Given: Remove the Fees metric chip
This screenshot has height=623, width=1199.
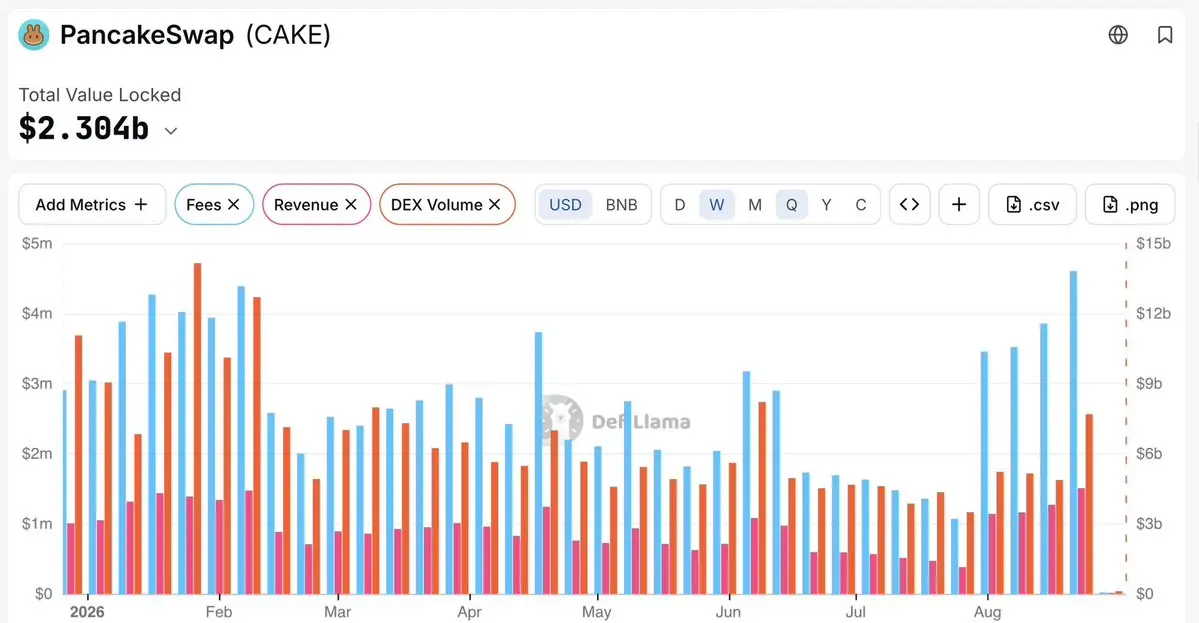Looking at the screenshot, I should tap(234, 205).
